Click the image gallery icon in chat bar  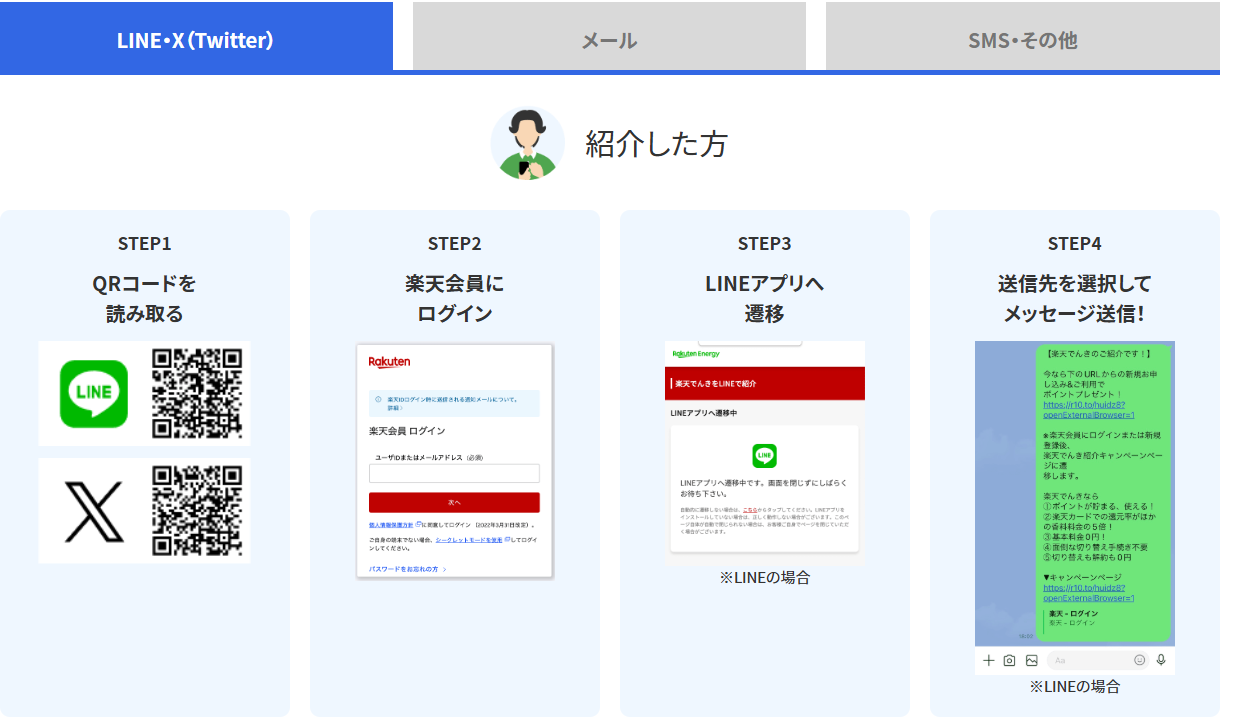click(x=1031, y=660)
